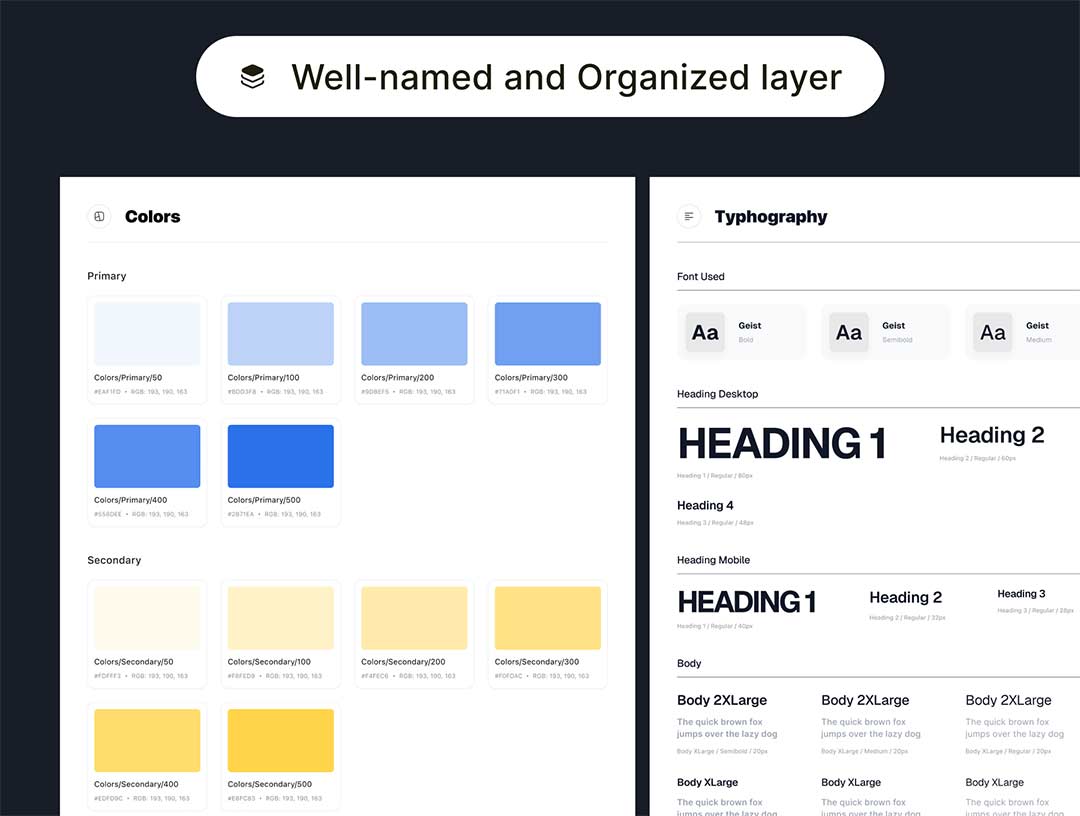The width and height of the screenshot is (1080, 816).
Task: Select the Colors/Secondary/300 swatch
Action: click(x=548, y=618)
